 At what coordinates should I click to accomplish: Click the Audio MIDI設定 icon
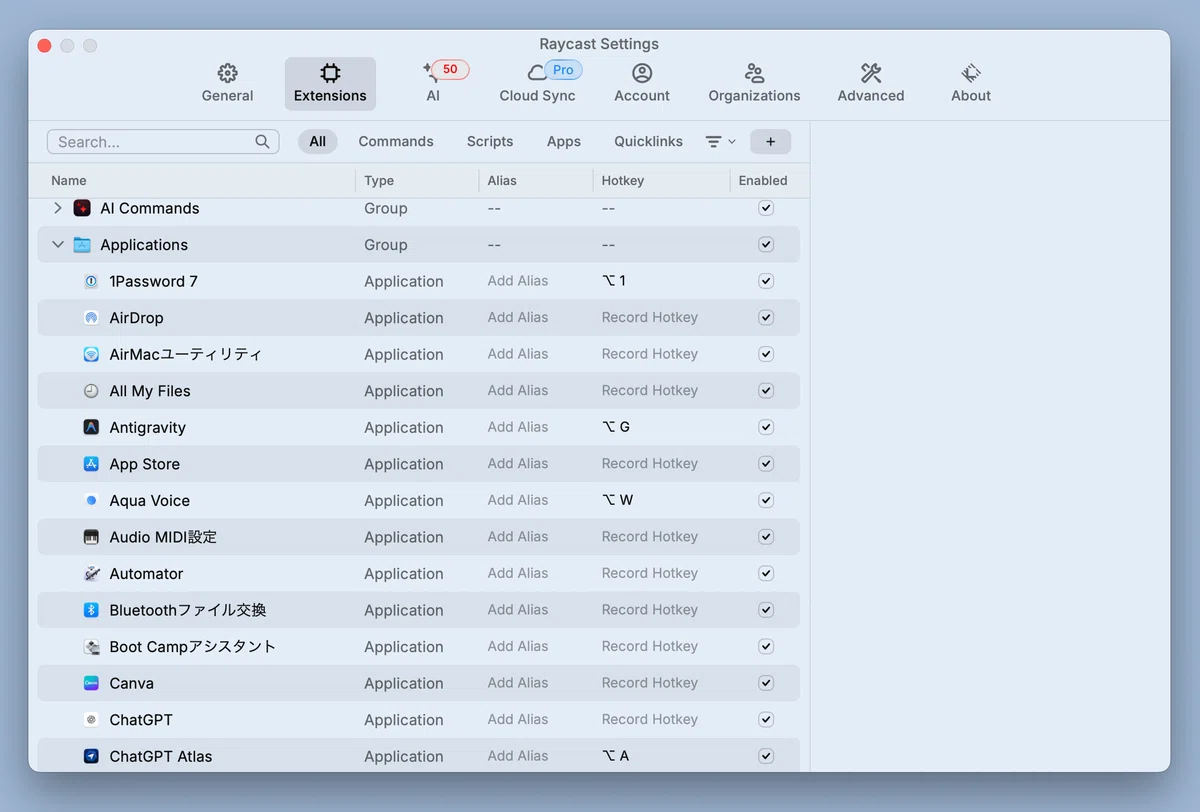click(x=91, y=537)
